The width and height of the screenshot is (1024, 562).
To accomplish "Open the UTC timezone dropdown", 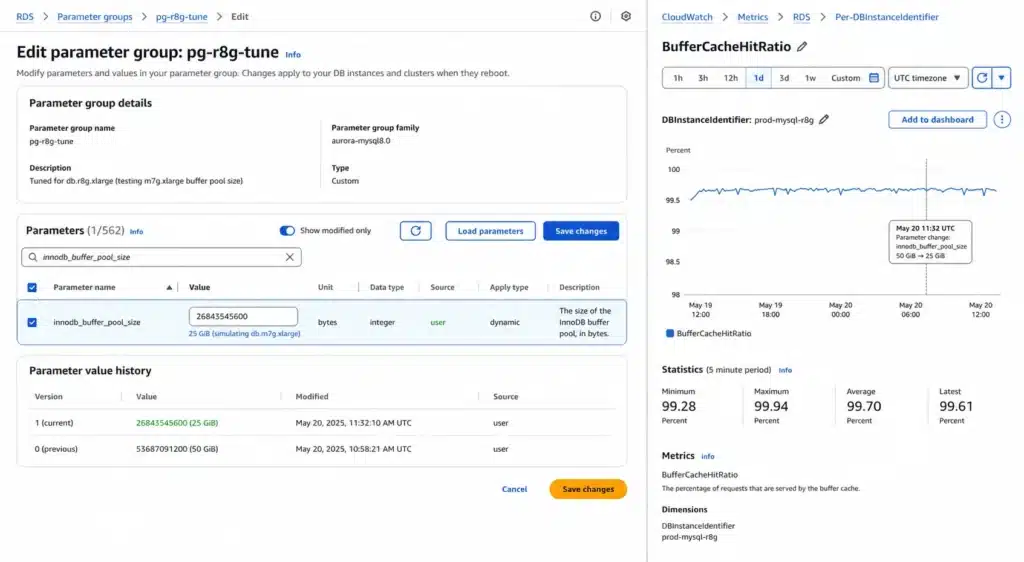I will (x=927, y=78).
